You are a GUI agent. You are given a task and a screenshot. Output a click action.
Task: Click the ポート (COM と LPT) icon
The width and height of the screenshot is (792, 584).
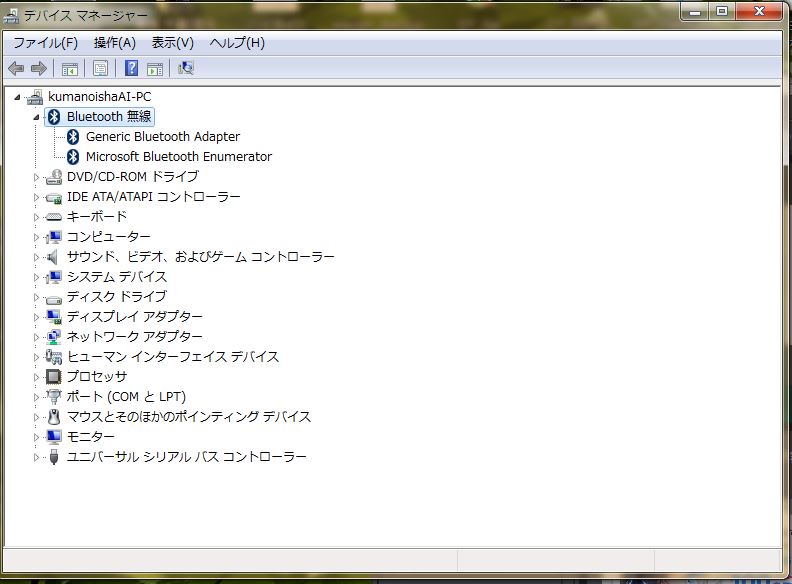coord(54,397)
